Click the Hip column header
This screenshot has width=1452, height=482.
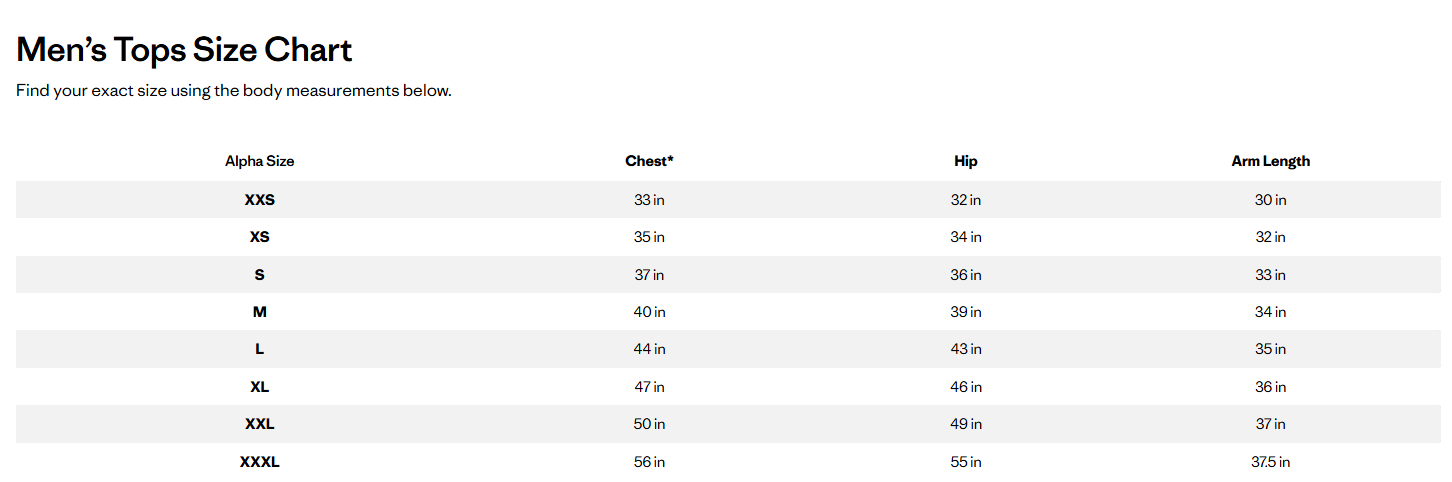point(966,161)
